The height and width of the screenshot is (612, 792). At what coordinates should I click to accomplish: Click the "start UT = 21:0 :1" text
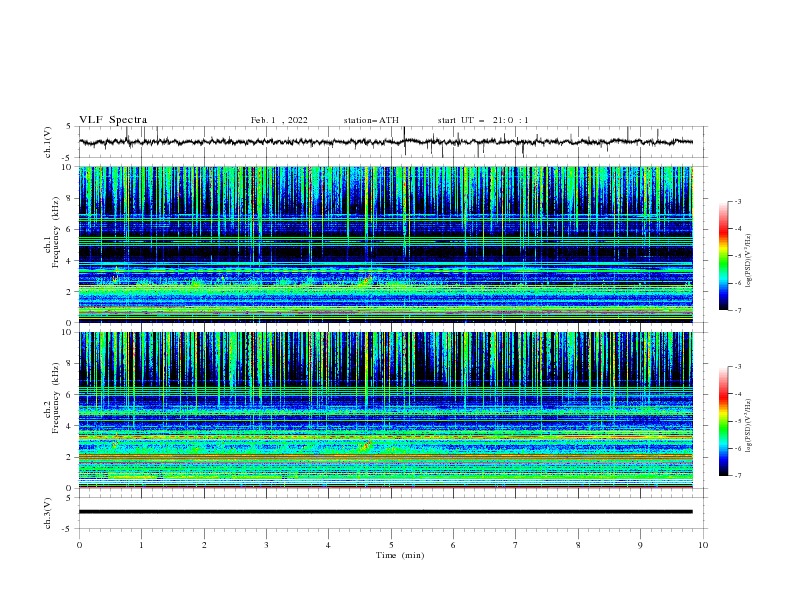coord(483,120)
